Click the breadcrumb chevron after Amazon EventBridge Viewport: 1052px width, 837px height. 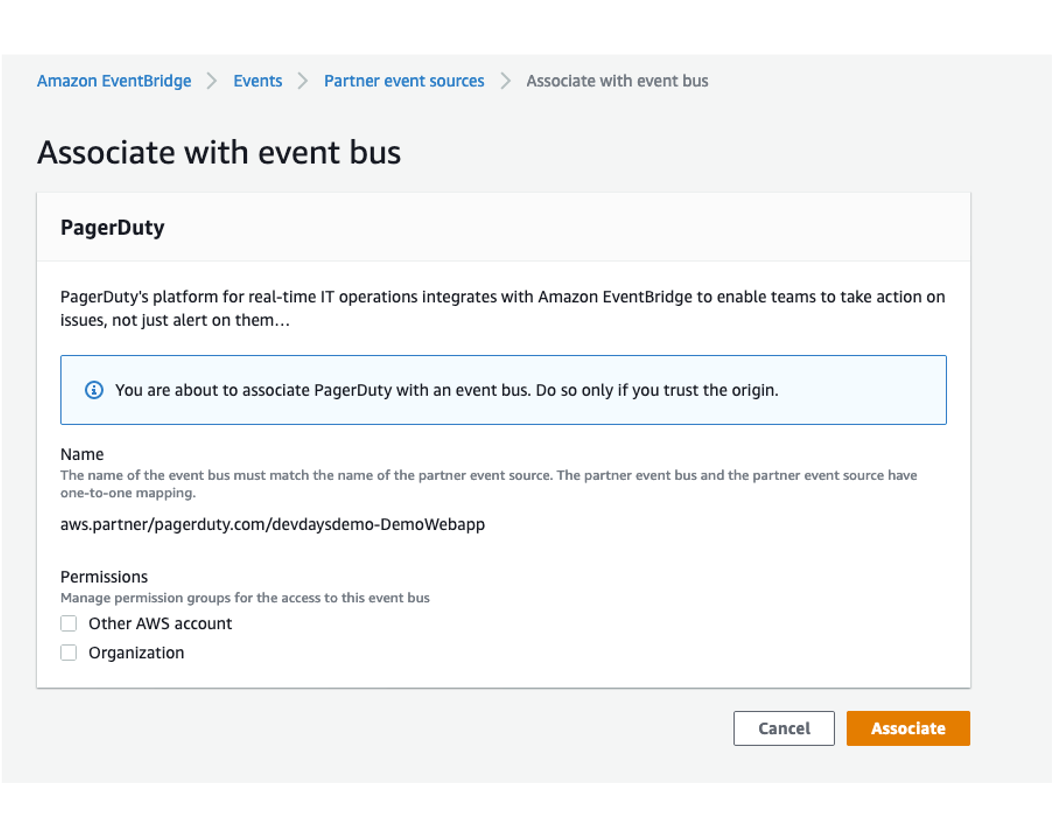tap(212, 81)
